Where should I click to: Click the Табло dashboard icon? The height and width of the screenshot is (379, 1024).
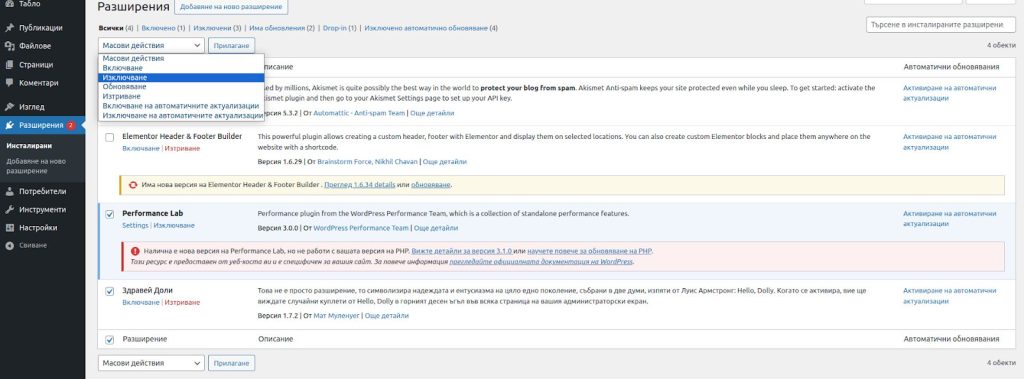[x=9, y=4]
